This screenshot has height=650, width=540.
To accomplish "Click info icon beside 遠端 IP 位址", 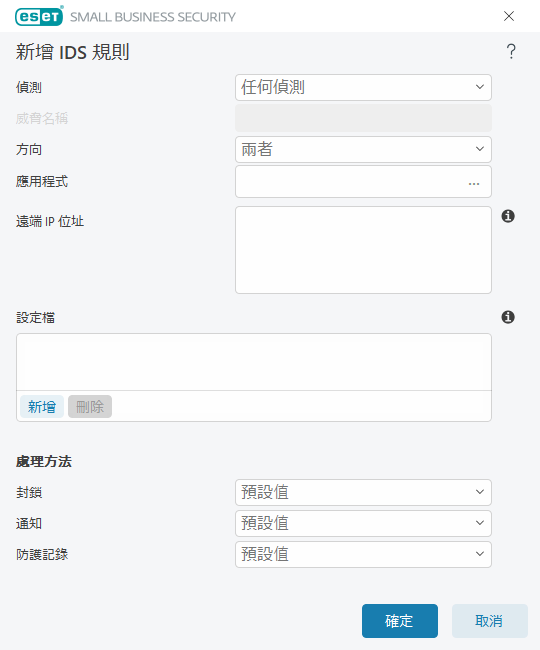I will [508, 216].
